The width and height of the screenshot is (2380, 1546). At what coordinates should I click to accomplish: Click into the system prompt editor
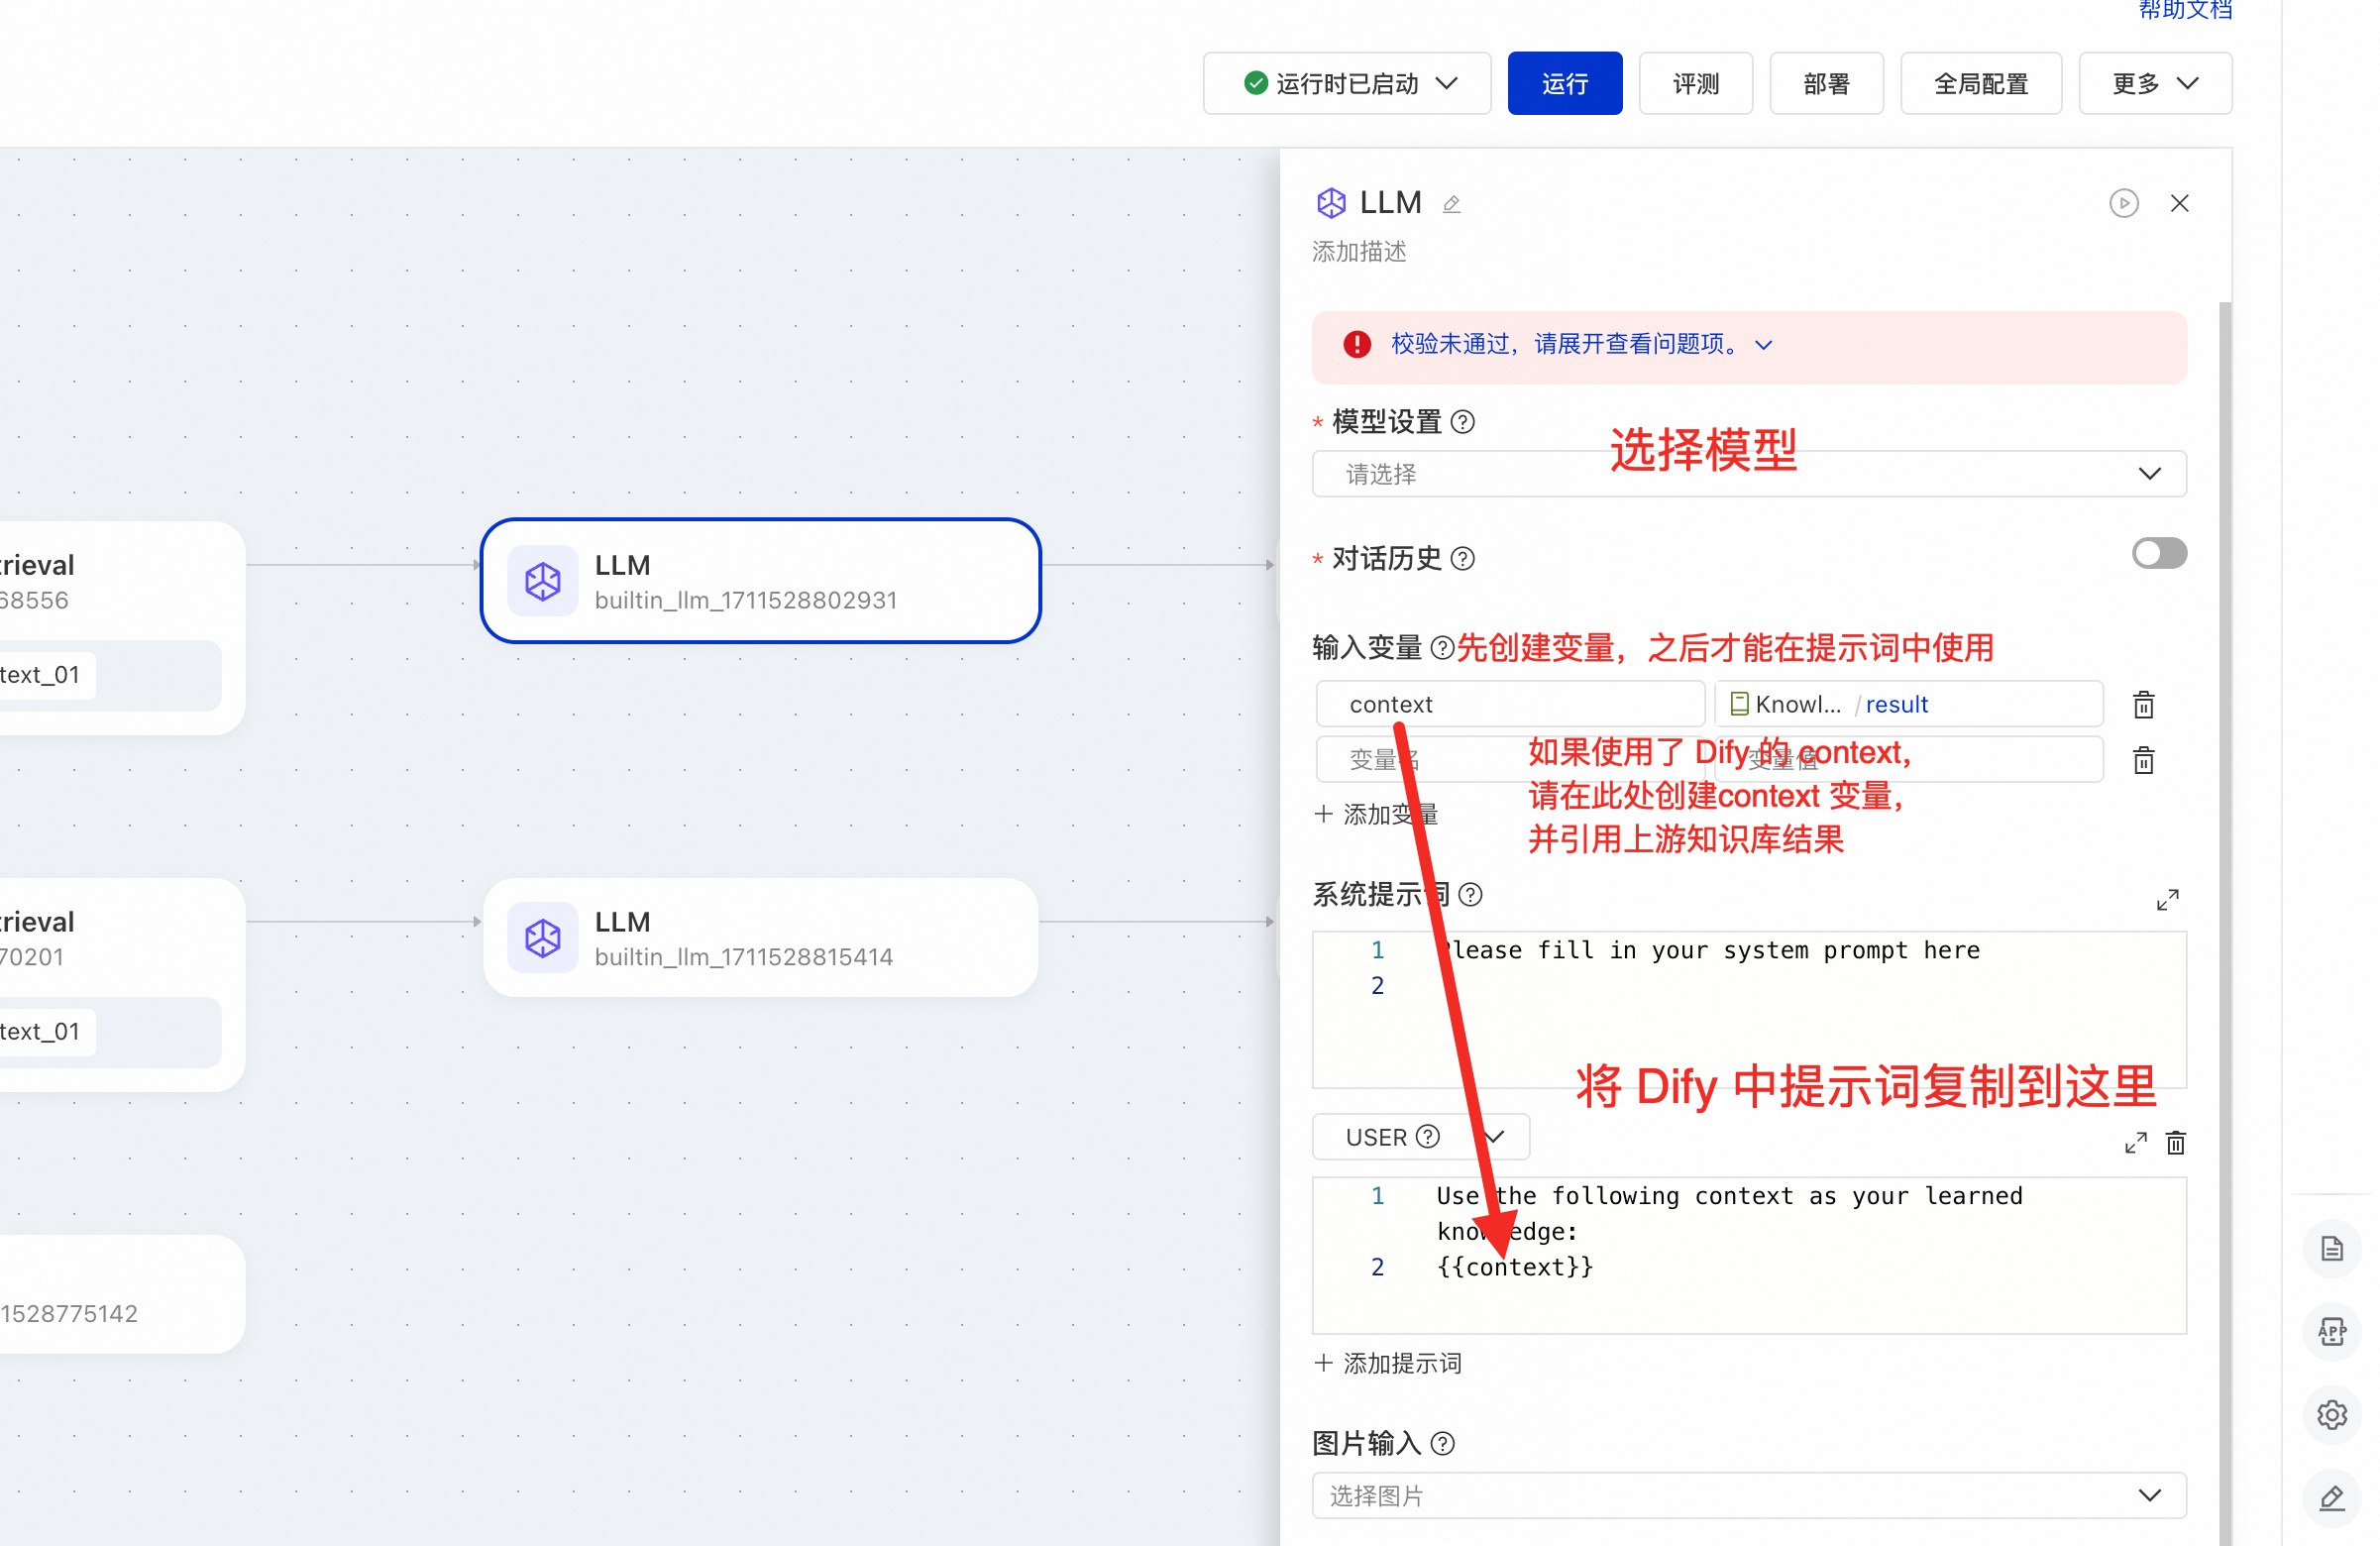1749,1009
